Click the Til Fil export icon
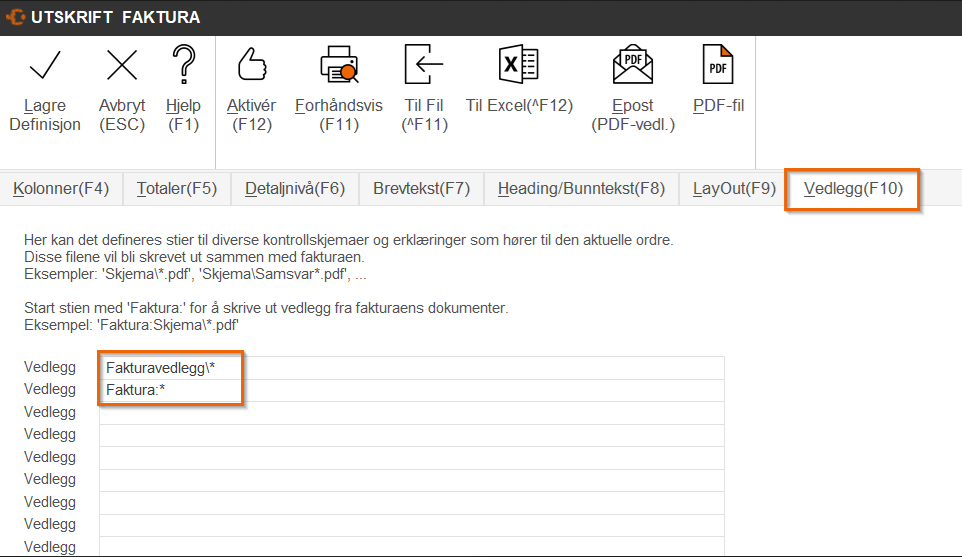 coord(424,66)
